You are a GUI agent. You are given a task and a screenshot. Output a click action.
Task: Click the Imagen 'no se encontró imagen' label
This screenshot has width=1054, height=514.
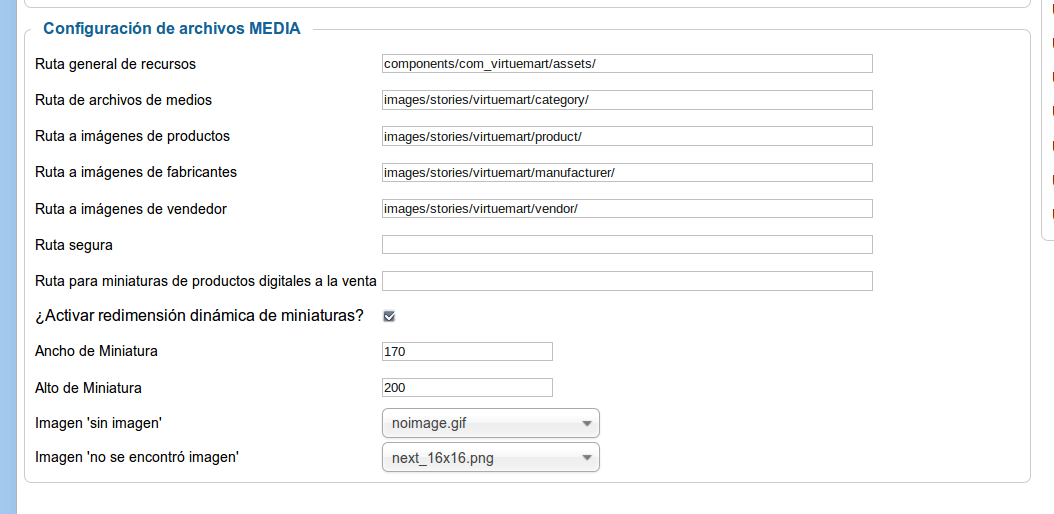137,458
